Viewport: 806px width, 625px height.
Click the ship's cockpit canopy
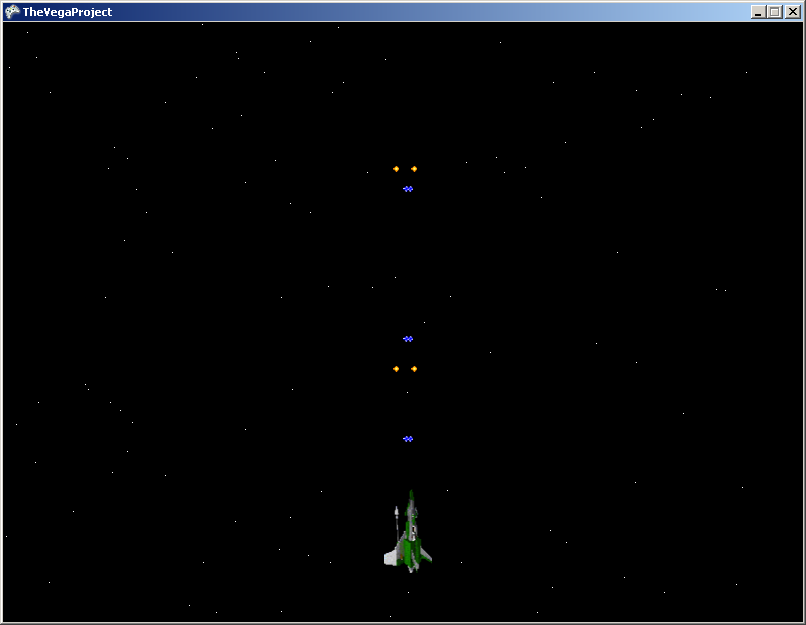pyautogui.click(x=411, y=530)
